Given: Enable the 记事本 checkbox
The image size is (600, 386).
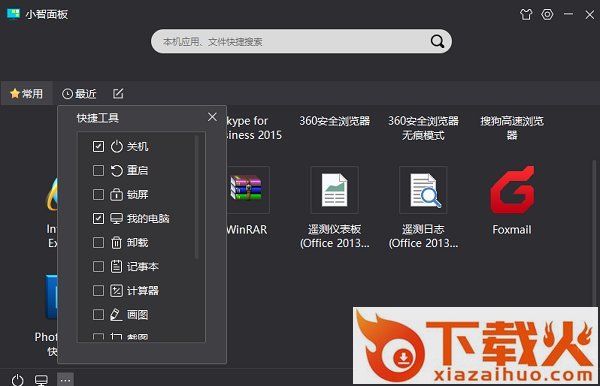Looking at the screenshot, I should tap(98, 267).
